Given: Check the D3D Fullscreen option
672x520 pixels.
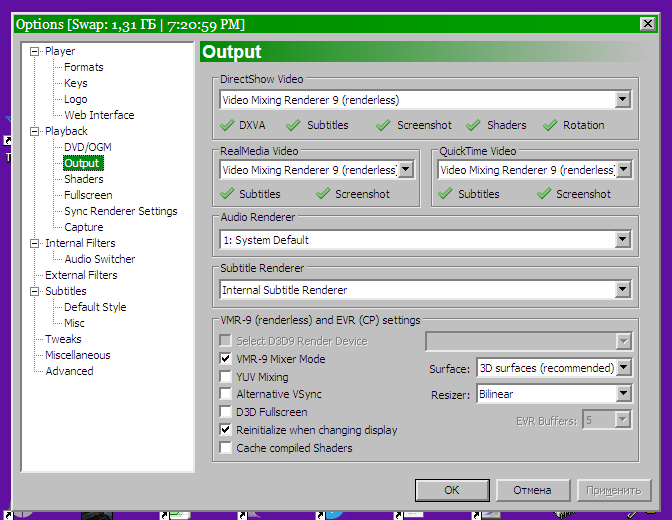Looking at the screenshot, I should click(x=225, y=412).
